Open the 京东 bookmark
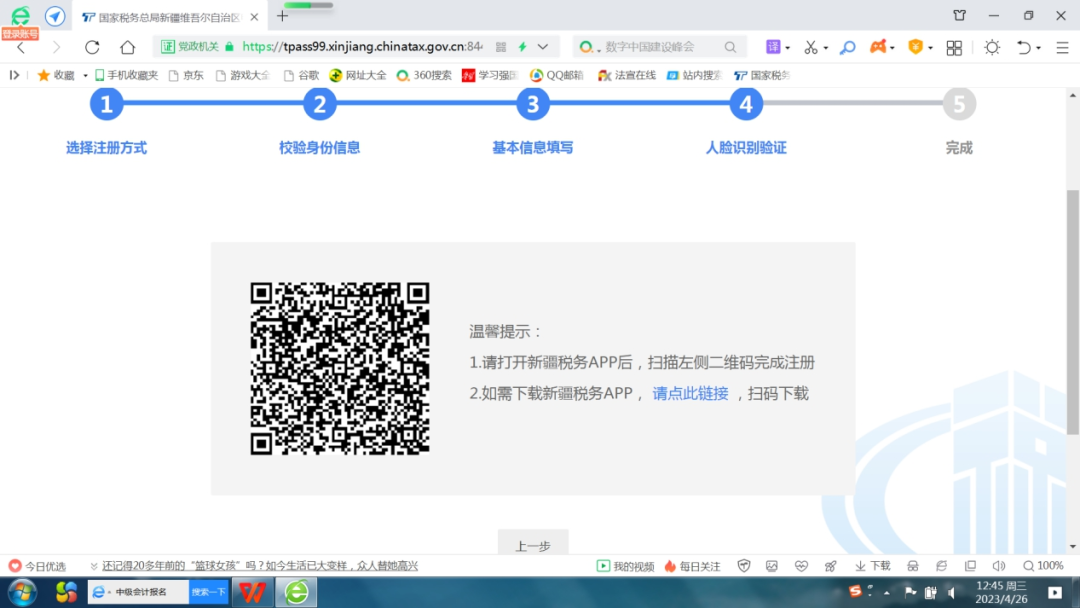 click(186, 75)
